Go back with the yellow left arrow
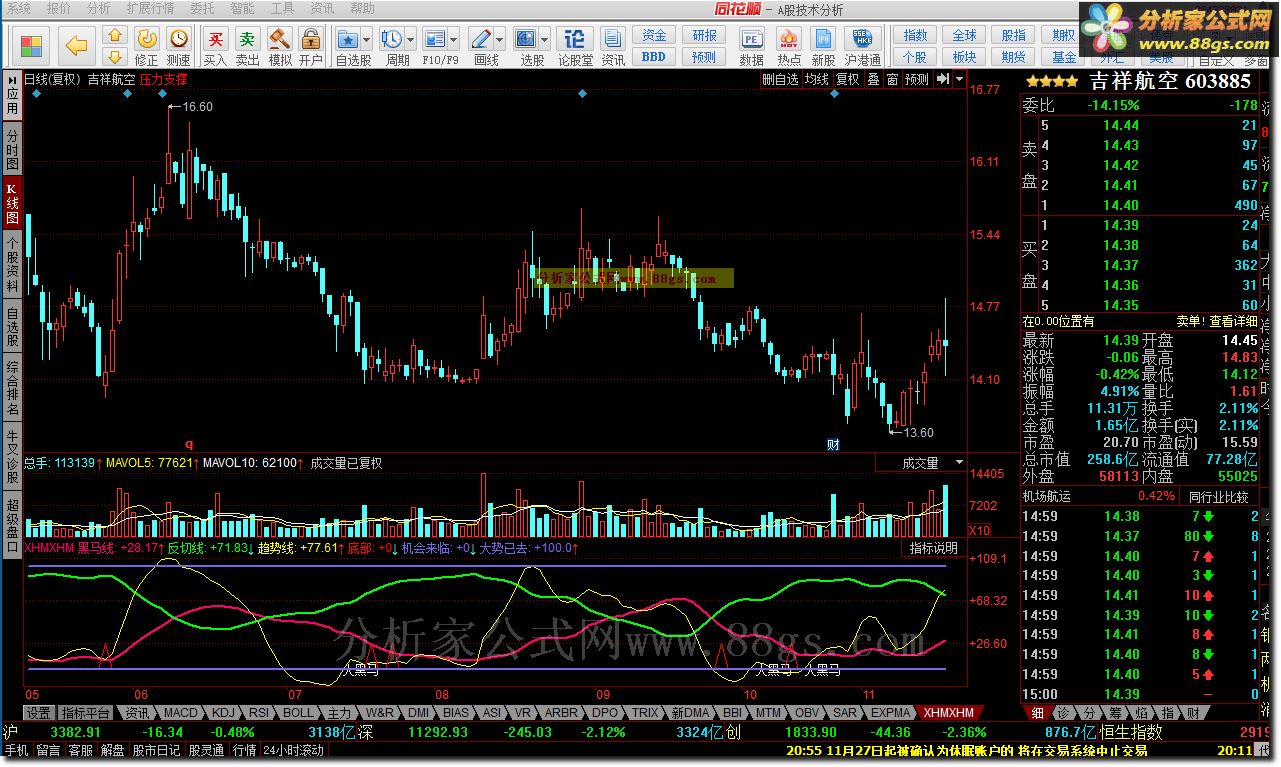1281x767 pixels. tap(77, 45)
